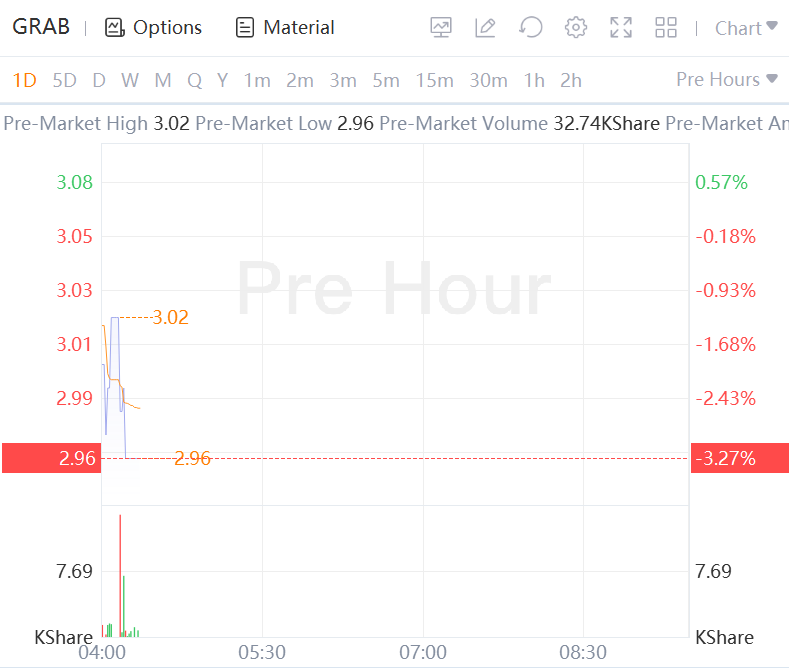Open chart settings gear icon
789x668 pixels.
[576, 28]
